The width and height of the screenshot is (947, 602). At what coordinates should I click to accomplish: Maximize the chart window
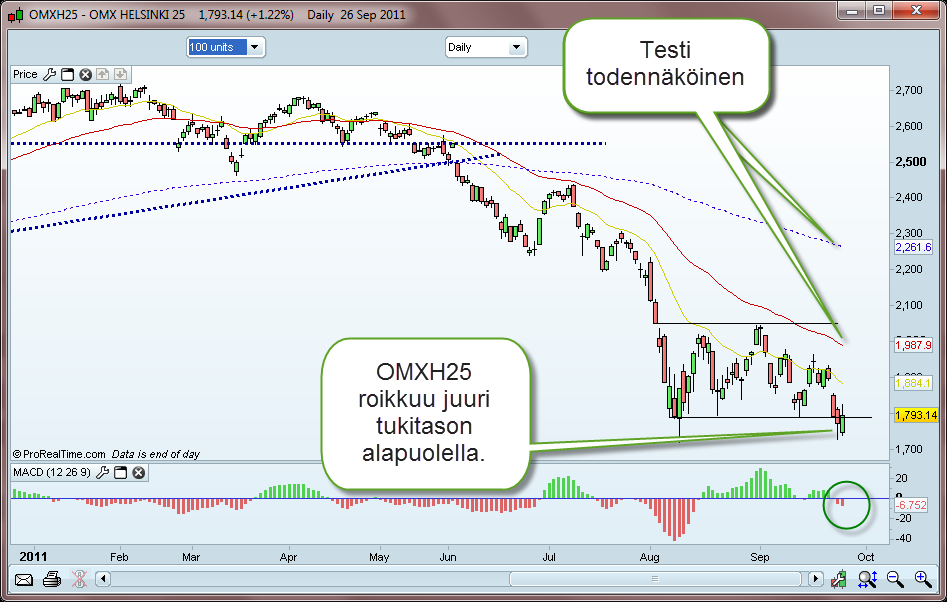click(x=879, y=10)
